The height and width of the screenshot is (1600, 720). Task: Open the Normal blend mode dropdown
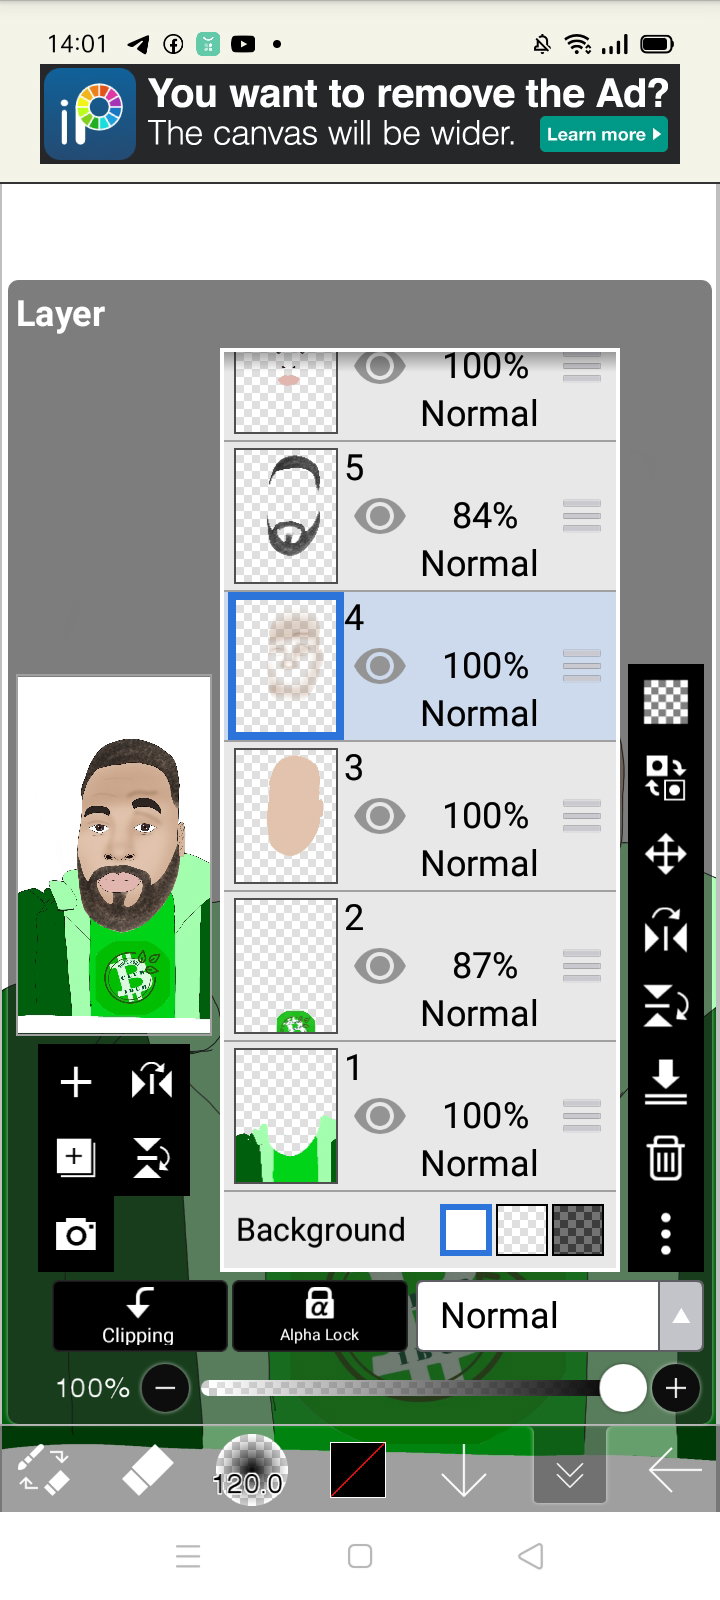coord(538,1316)
